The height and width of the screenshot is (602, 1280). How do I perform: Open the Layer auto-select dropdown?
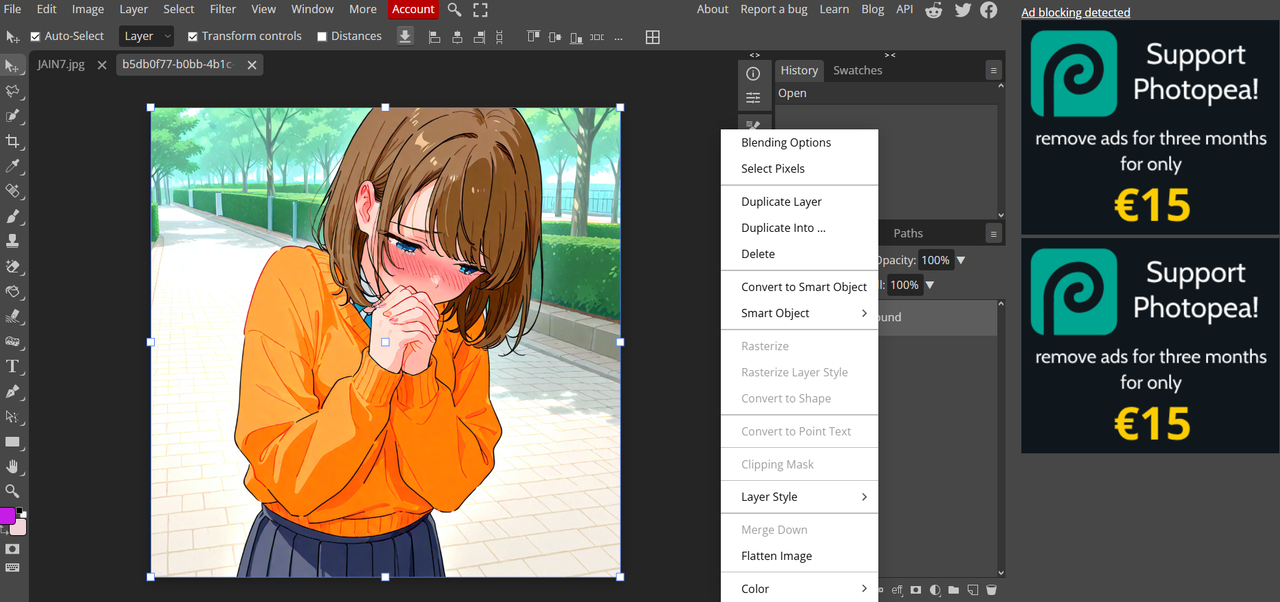click(x=147, y=36)
